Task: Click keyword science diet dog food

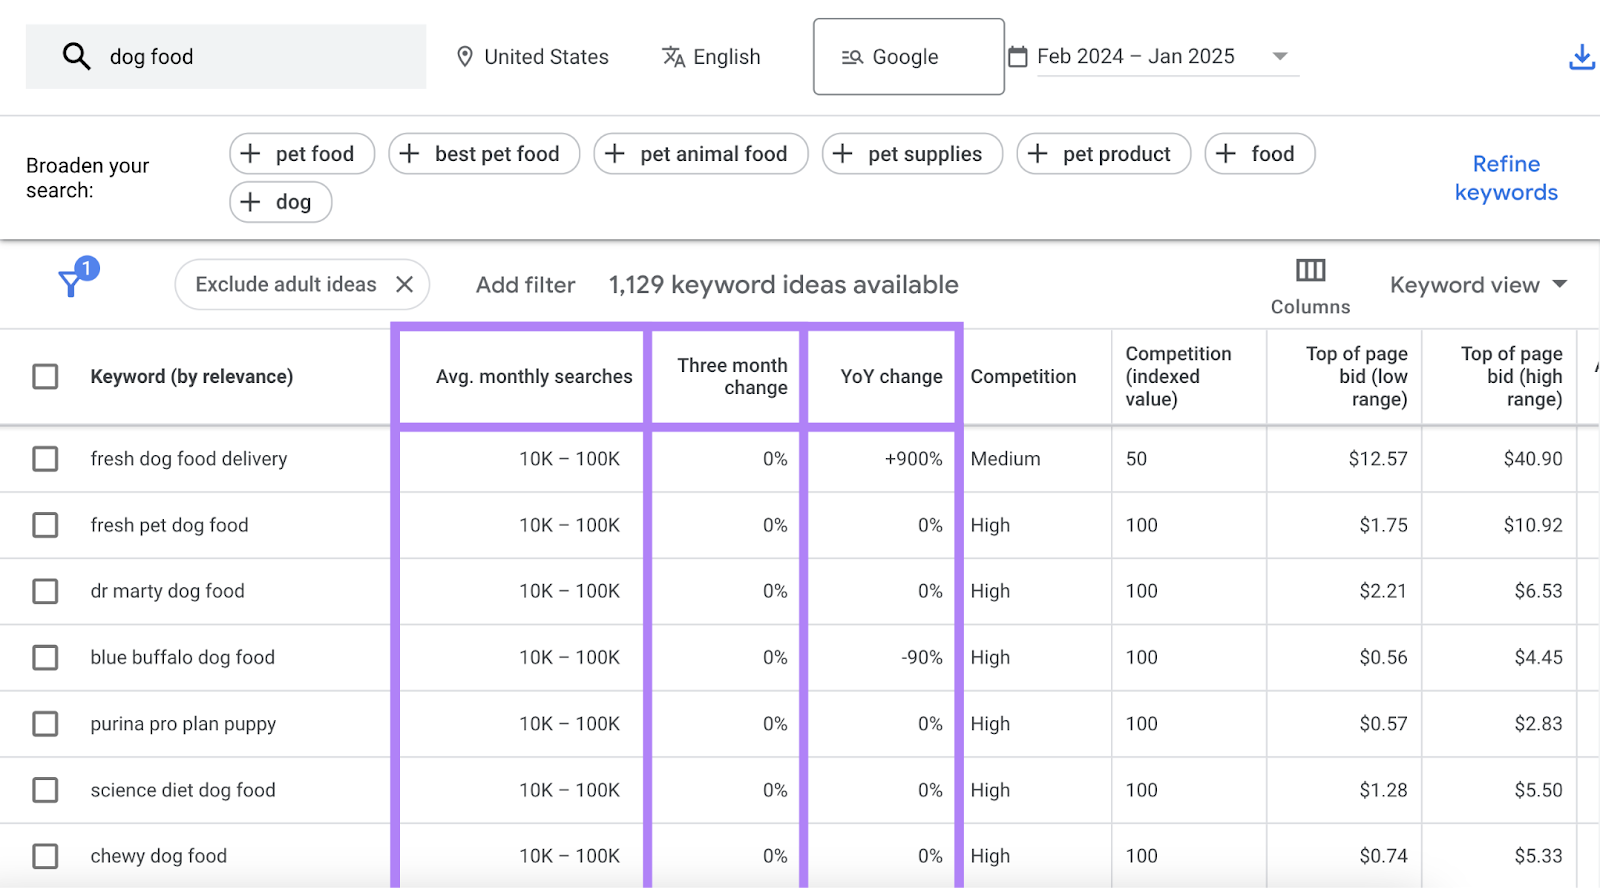Action: point(183,790)
